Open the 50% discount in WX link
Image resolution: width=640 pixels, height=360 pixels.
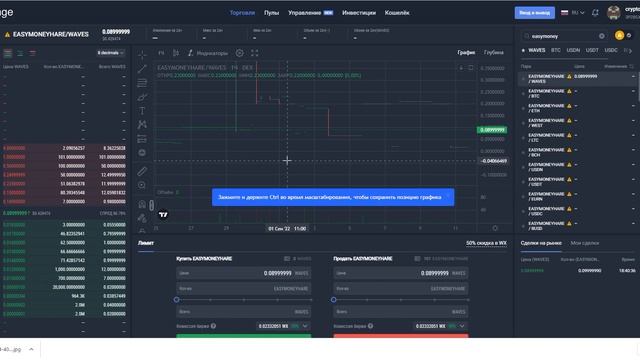pos(486,243)
